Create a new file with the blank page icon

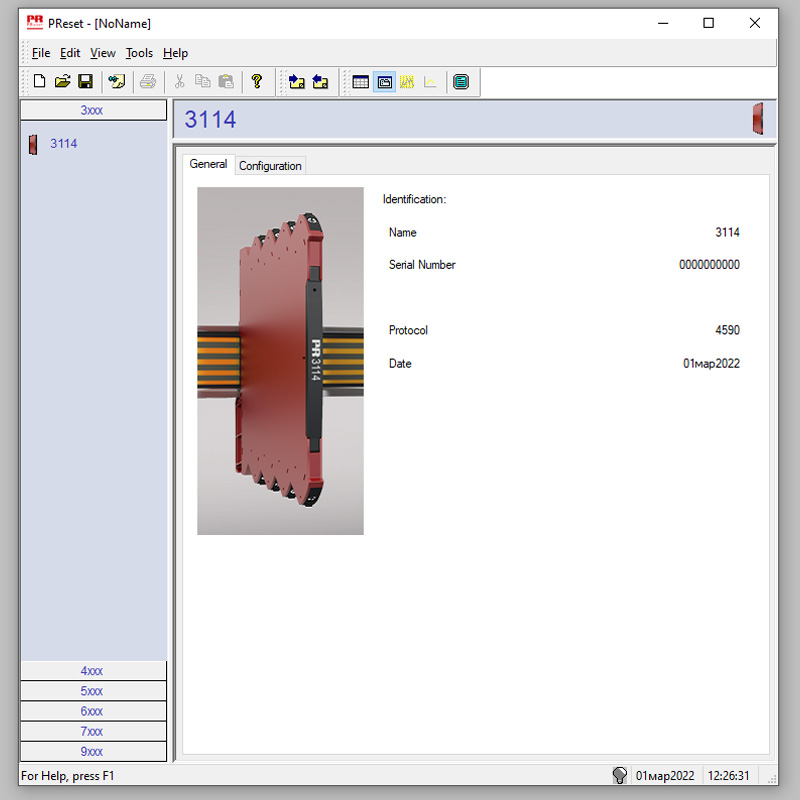39,82
